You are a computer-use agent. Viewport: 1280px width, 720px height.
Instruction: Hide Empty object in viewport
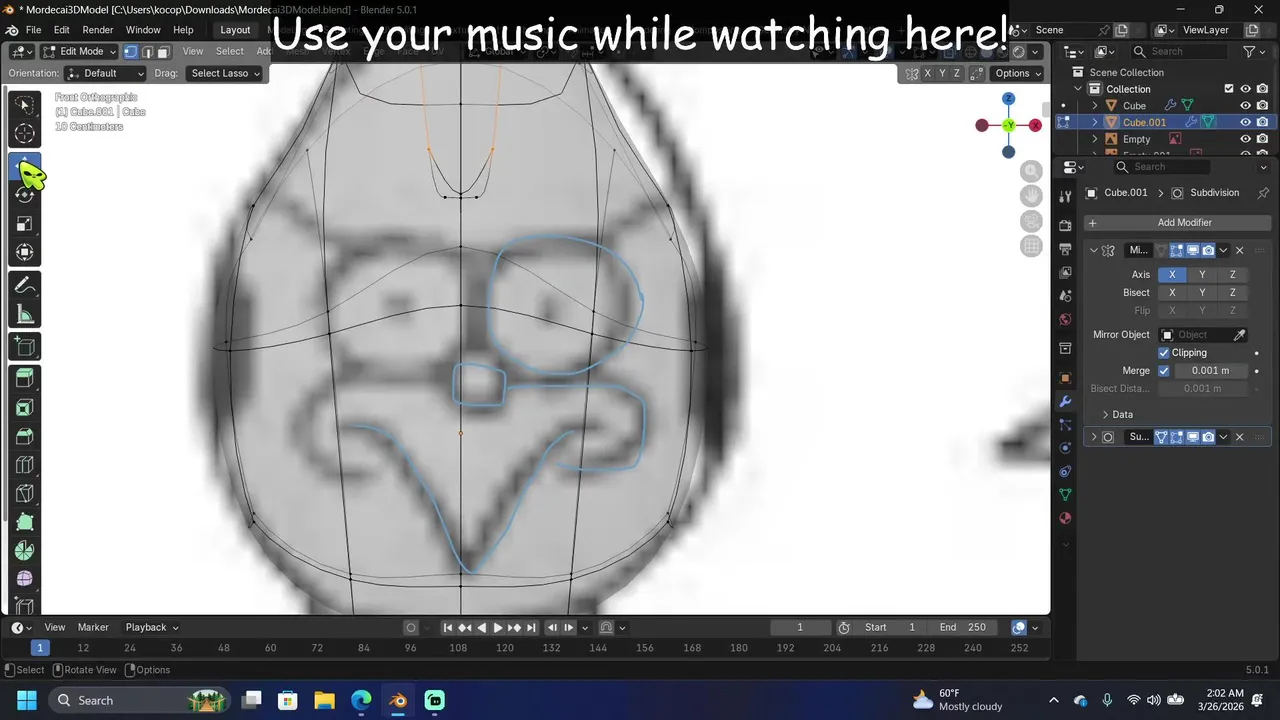[x=1246, y=139]
